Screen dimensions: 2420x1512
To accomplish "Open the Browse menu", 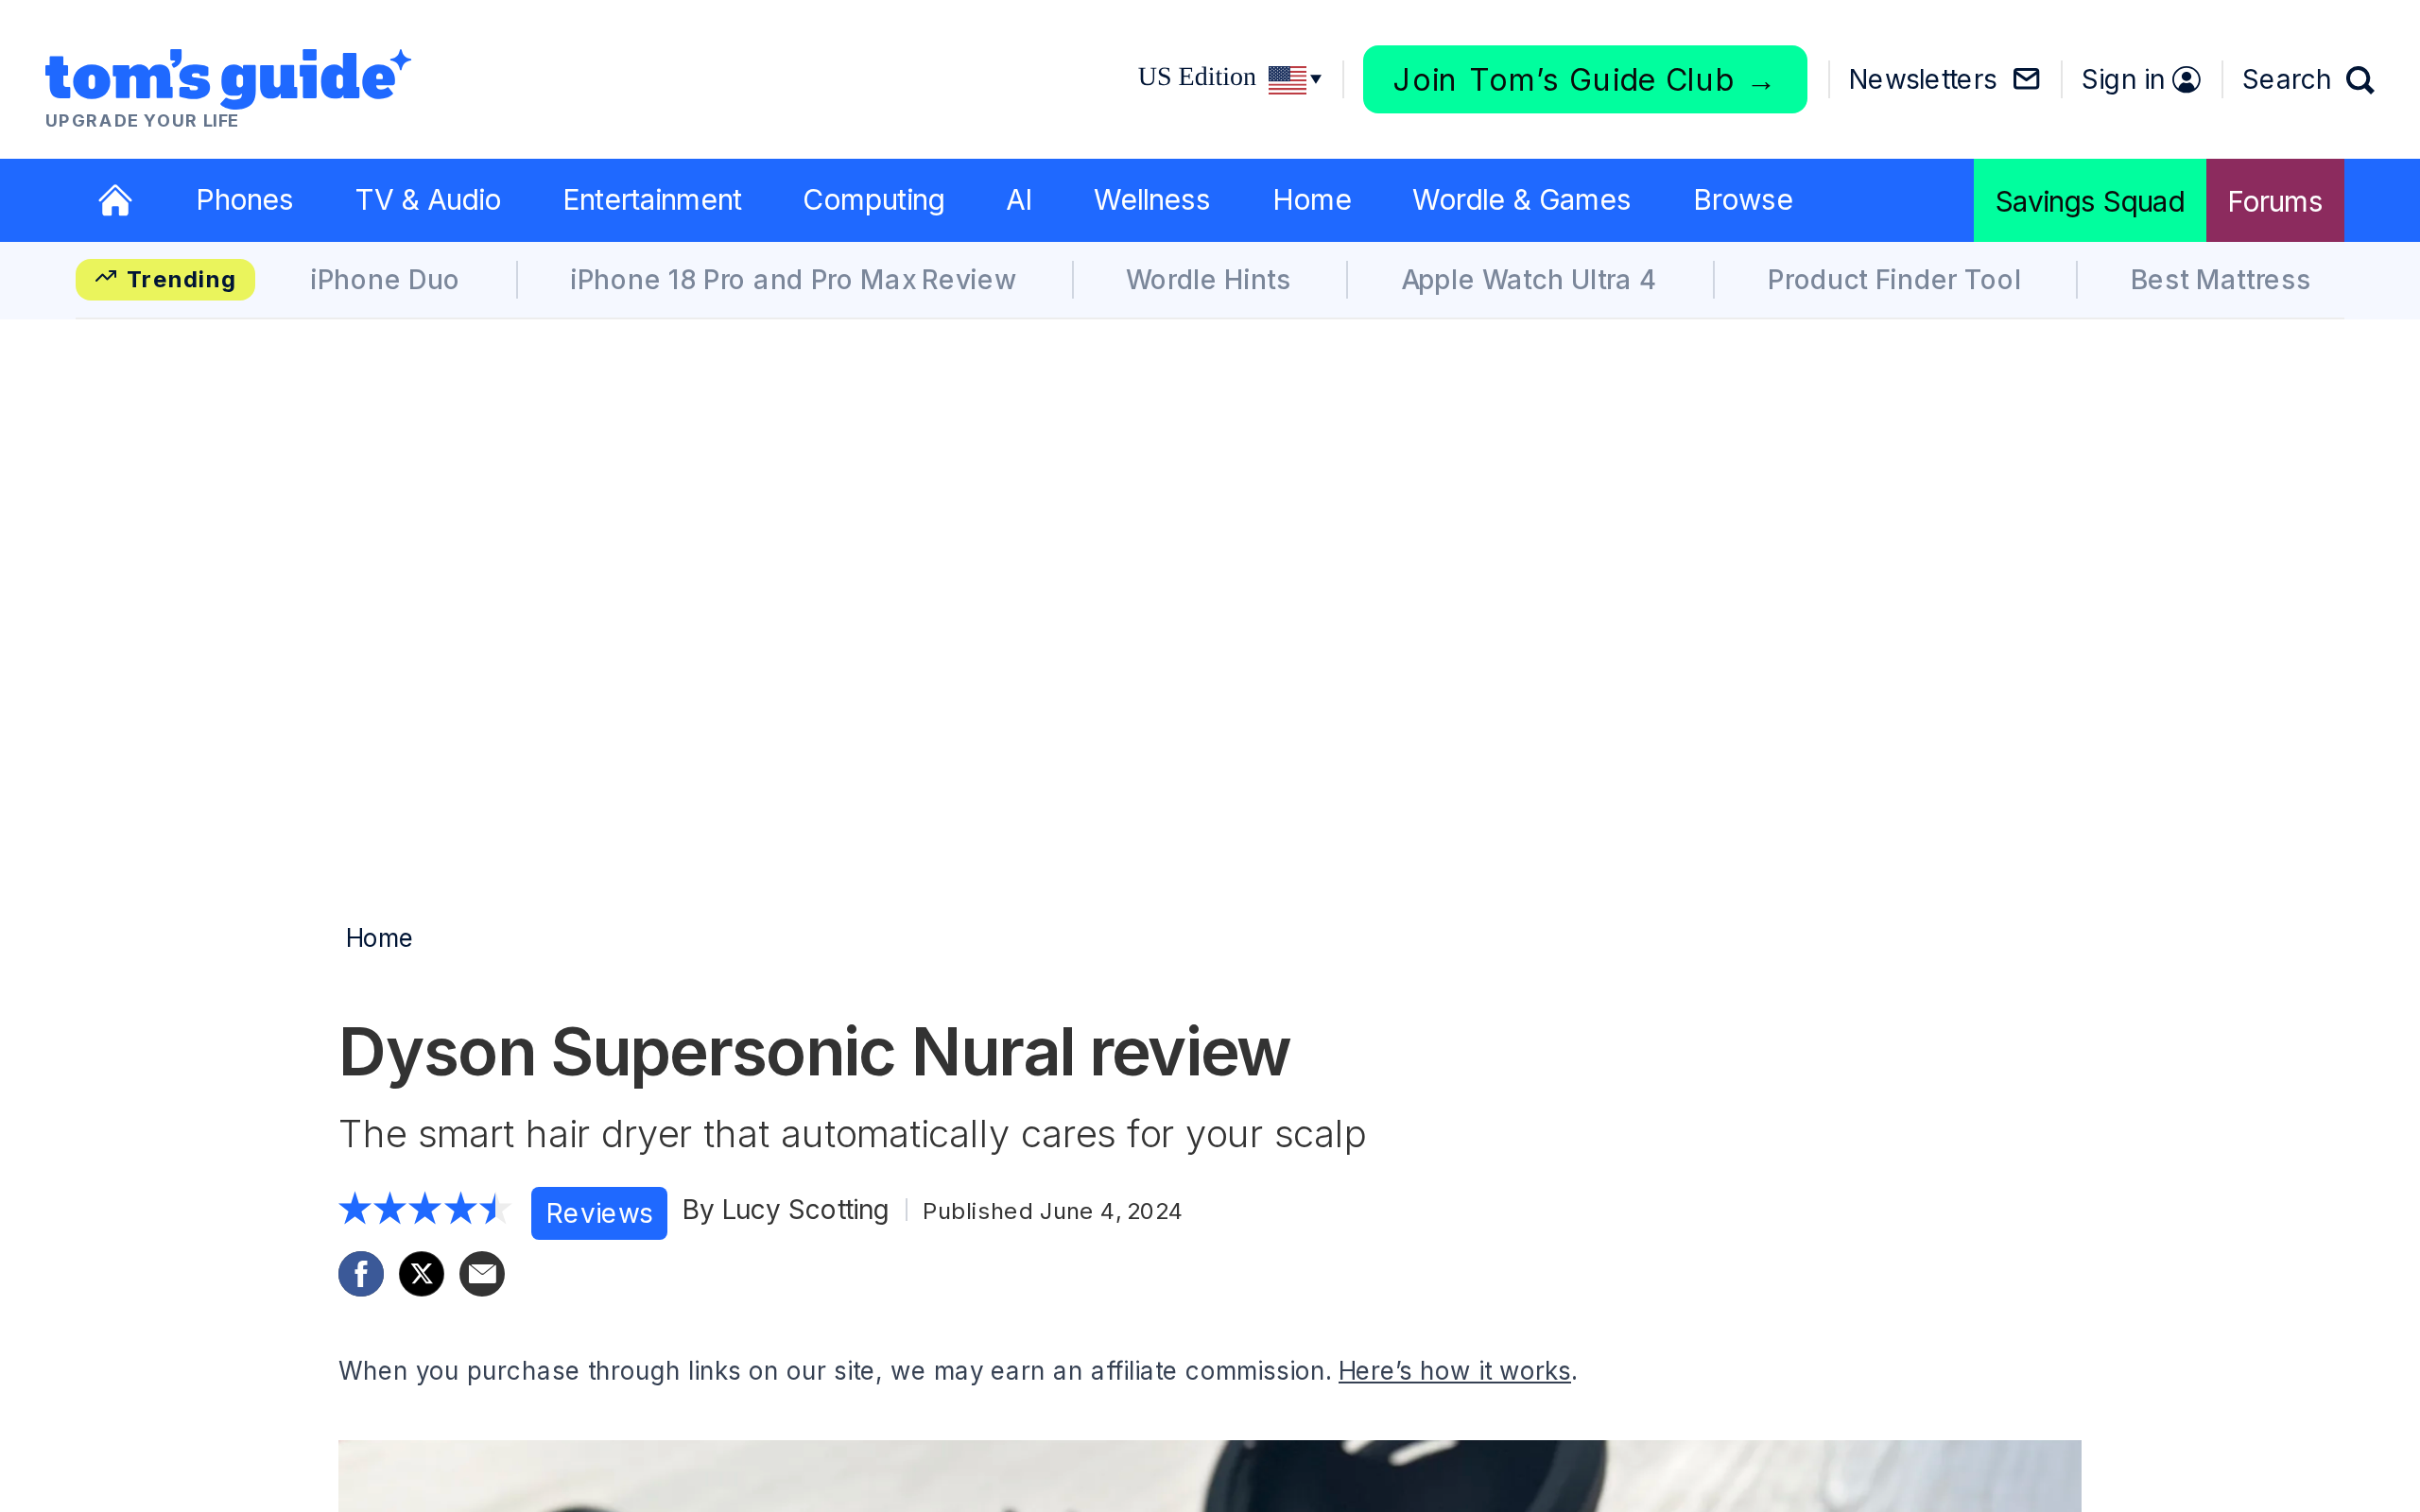I will [x=1743, y=200].
